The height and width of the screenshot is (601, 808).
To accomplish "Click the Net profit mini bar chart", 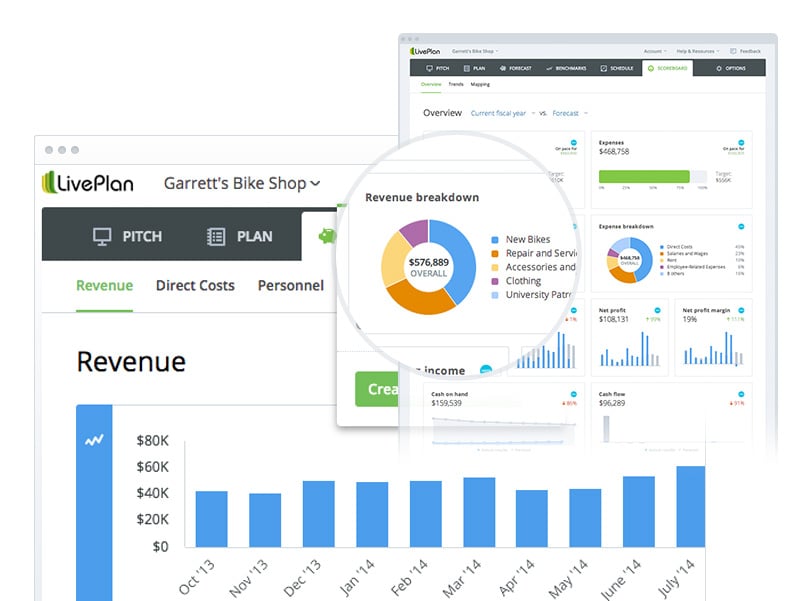I will point(630,349).
